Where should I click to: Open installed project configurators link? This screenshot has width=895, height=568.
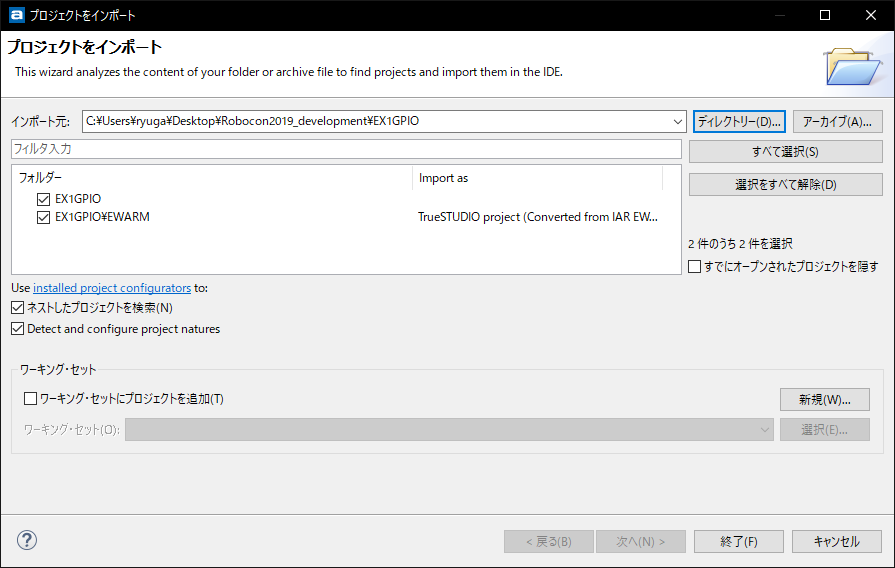click(x=112, y=288)
